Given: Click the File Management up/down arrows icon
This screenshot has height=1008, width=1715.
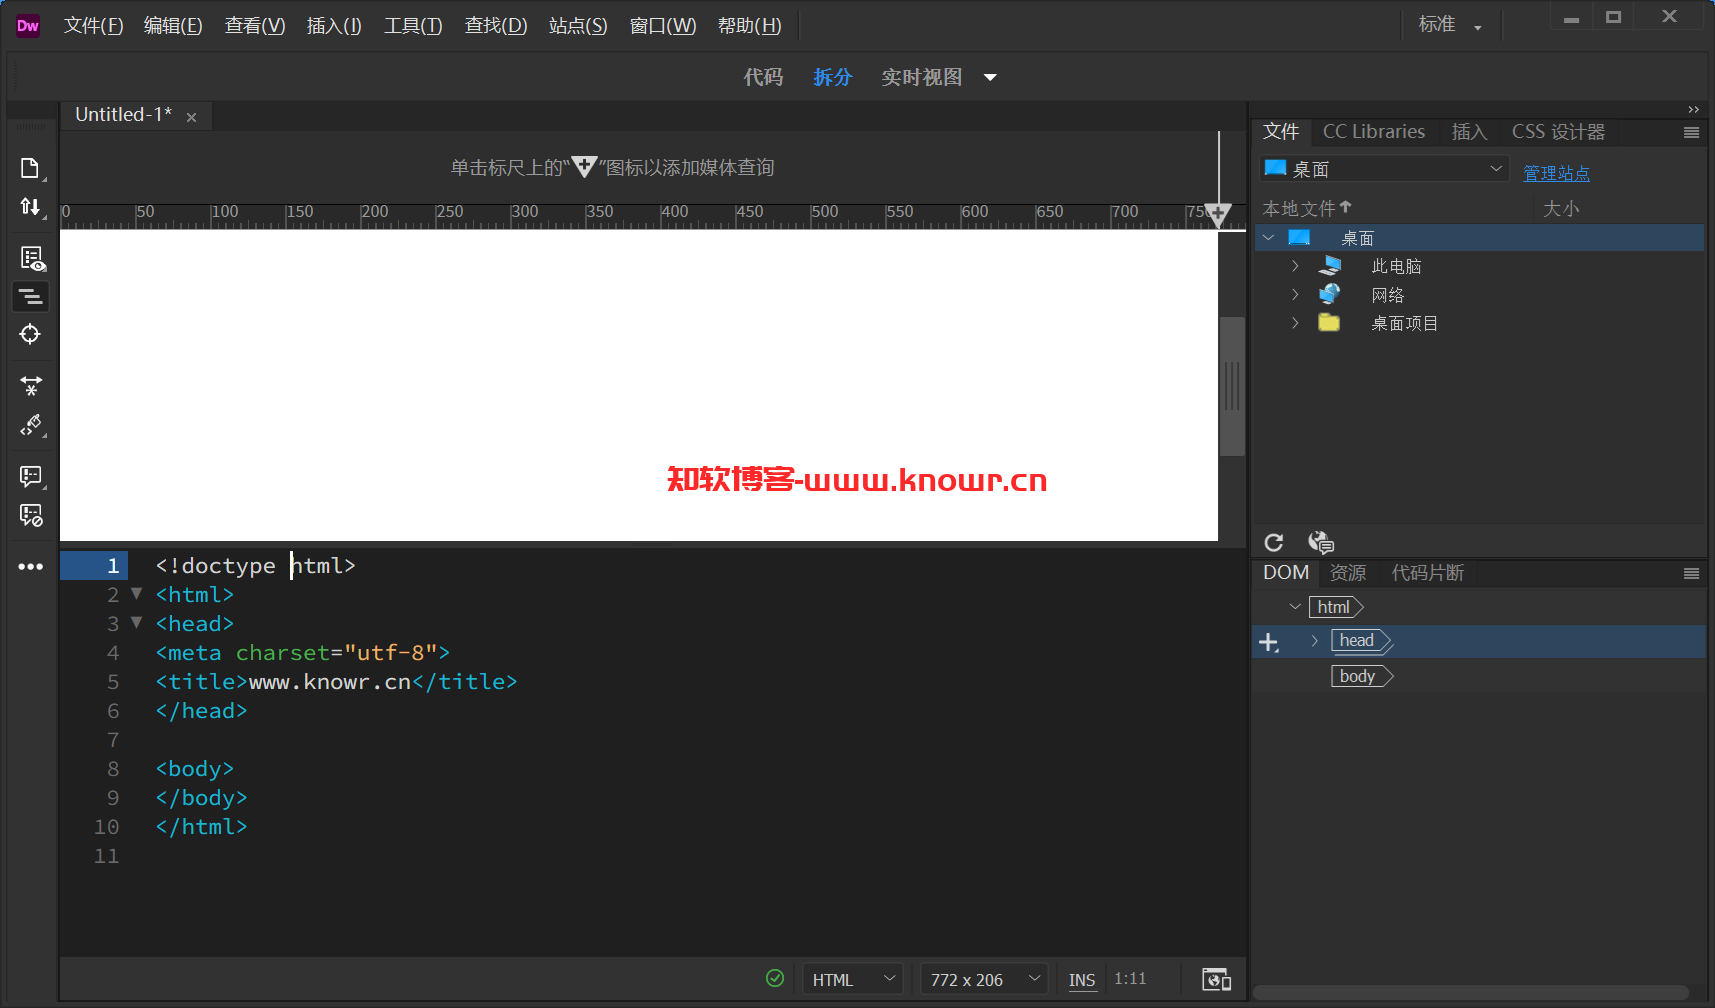Looking at the screenshot, I should (x=30, y=207).
